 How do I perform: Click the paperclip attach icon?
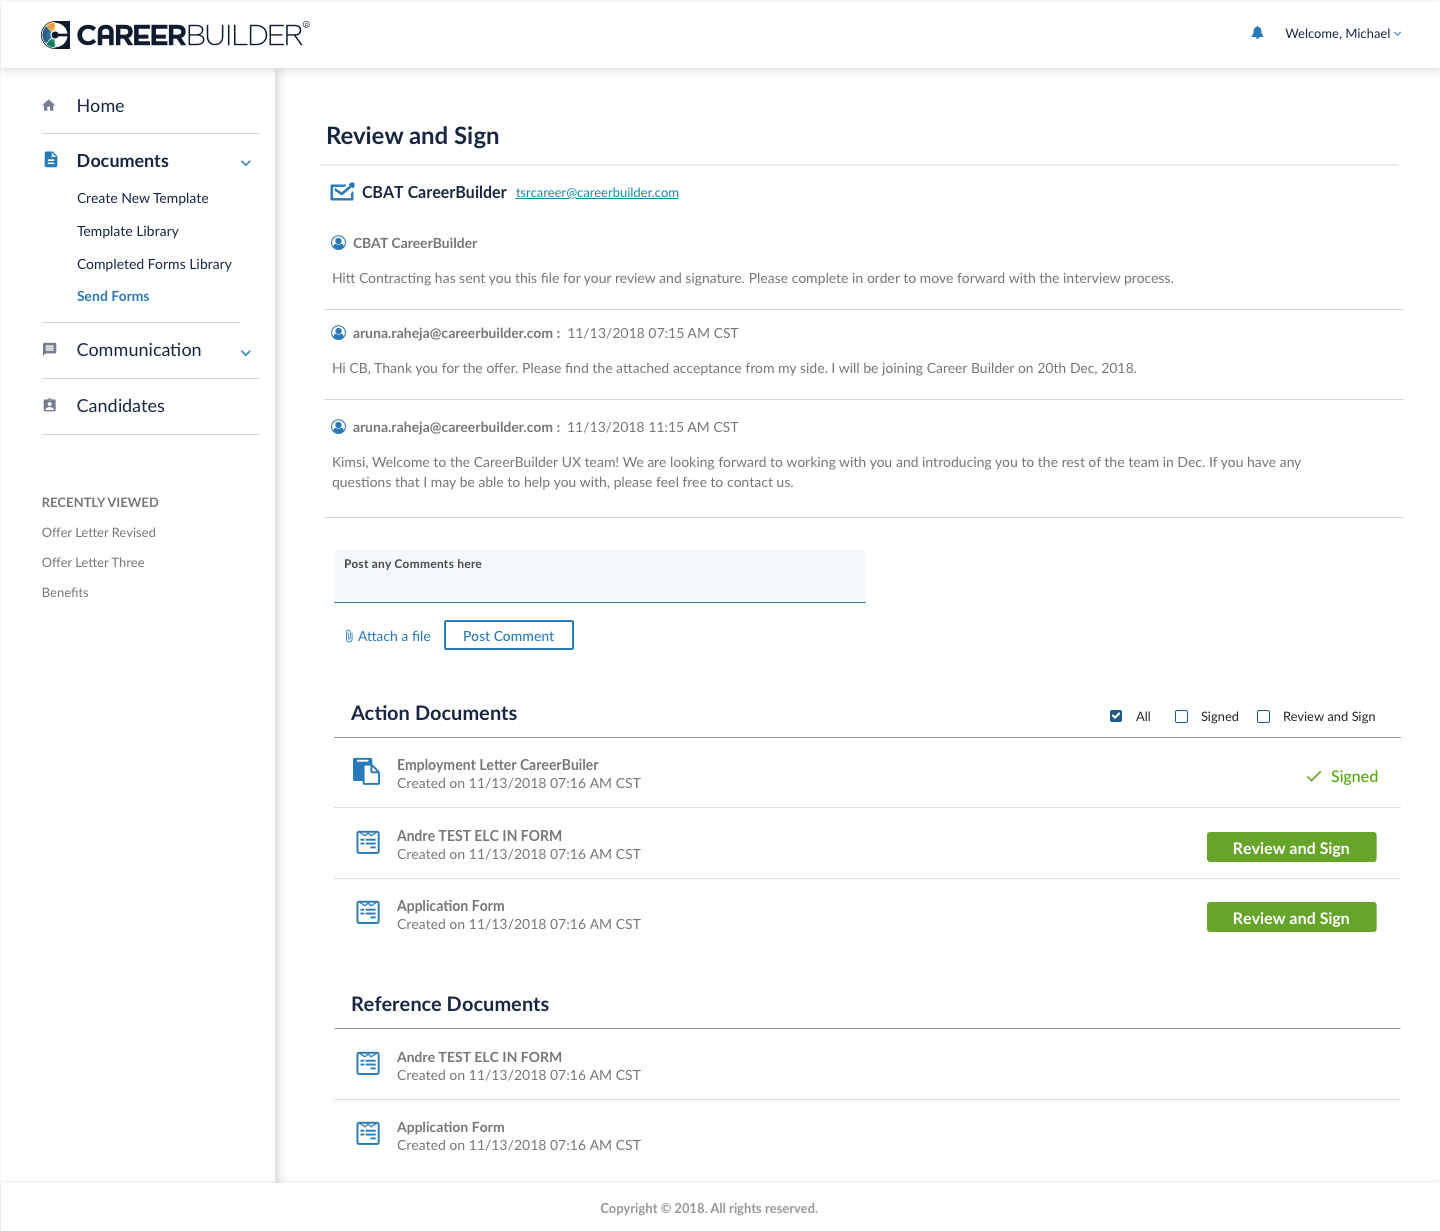pos(349,636)
